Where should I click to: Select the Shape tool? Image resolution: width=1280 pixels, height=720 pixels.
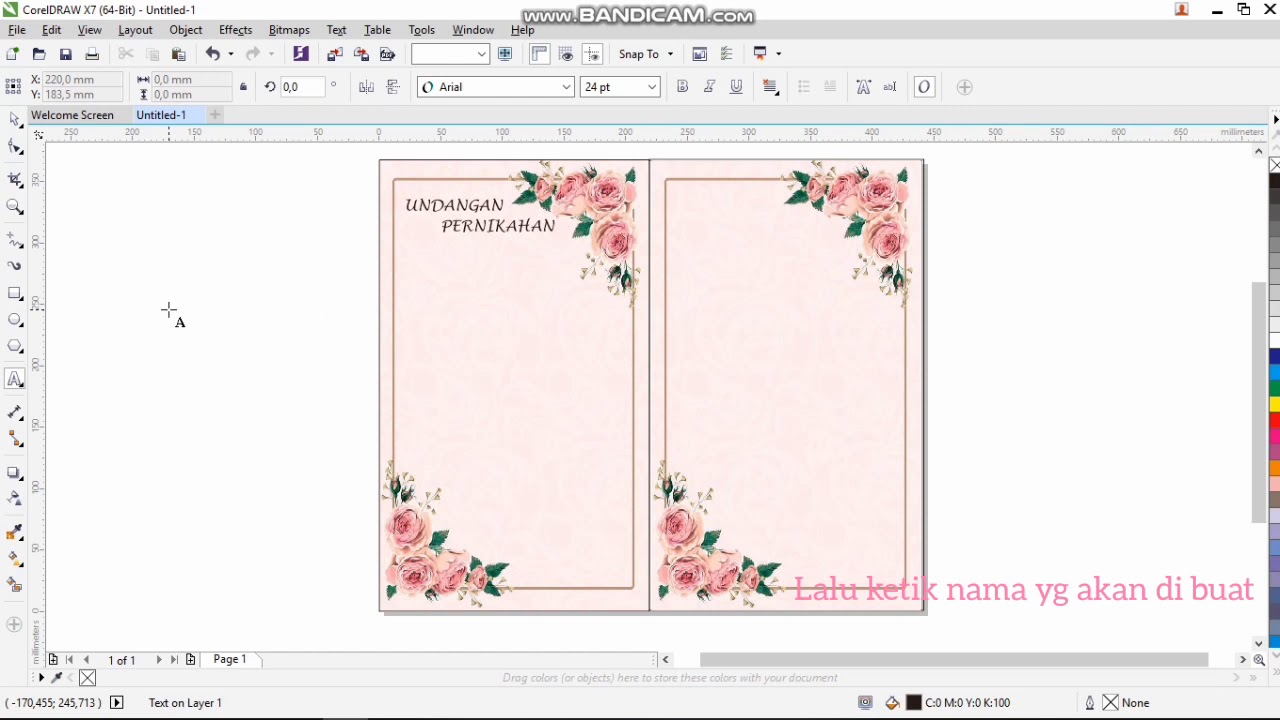click(x=14, y=148)
